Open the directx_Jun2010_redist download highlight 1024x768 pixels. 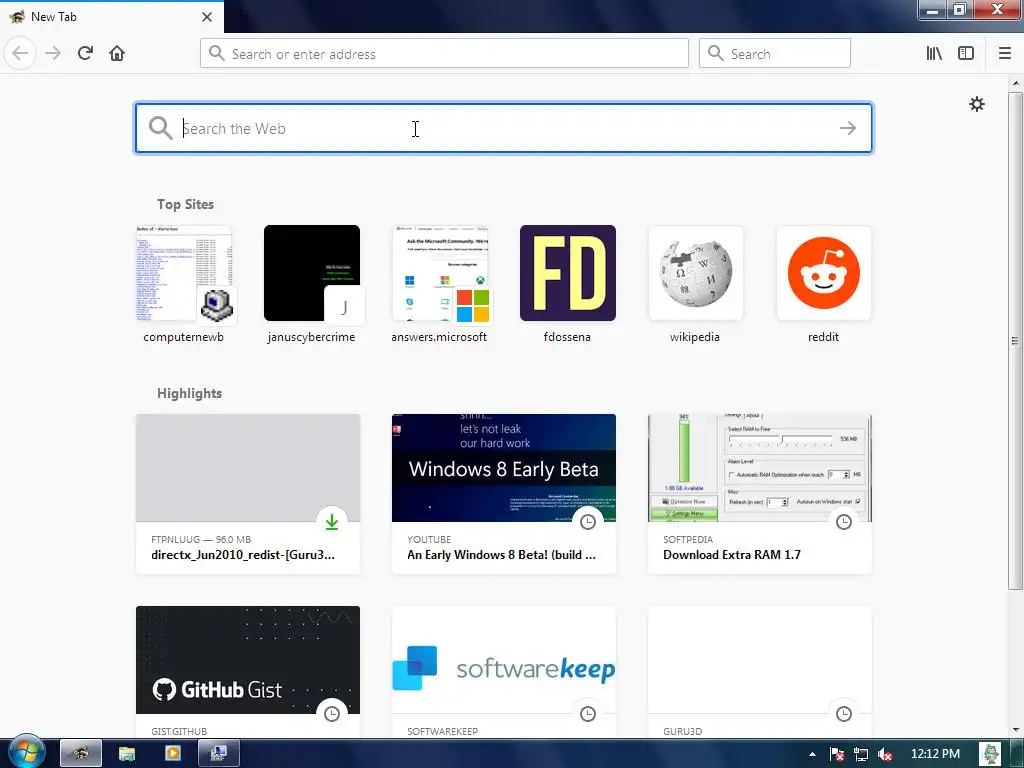248,494
